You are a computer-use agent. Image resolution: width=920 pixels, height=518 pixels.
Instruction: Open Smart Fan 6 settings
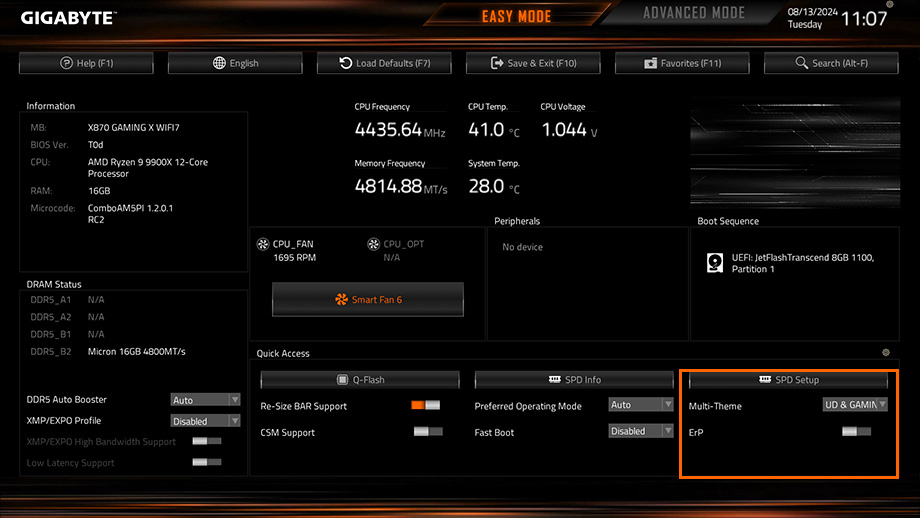368,299
